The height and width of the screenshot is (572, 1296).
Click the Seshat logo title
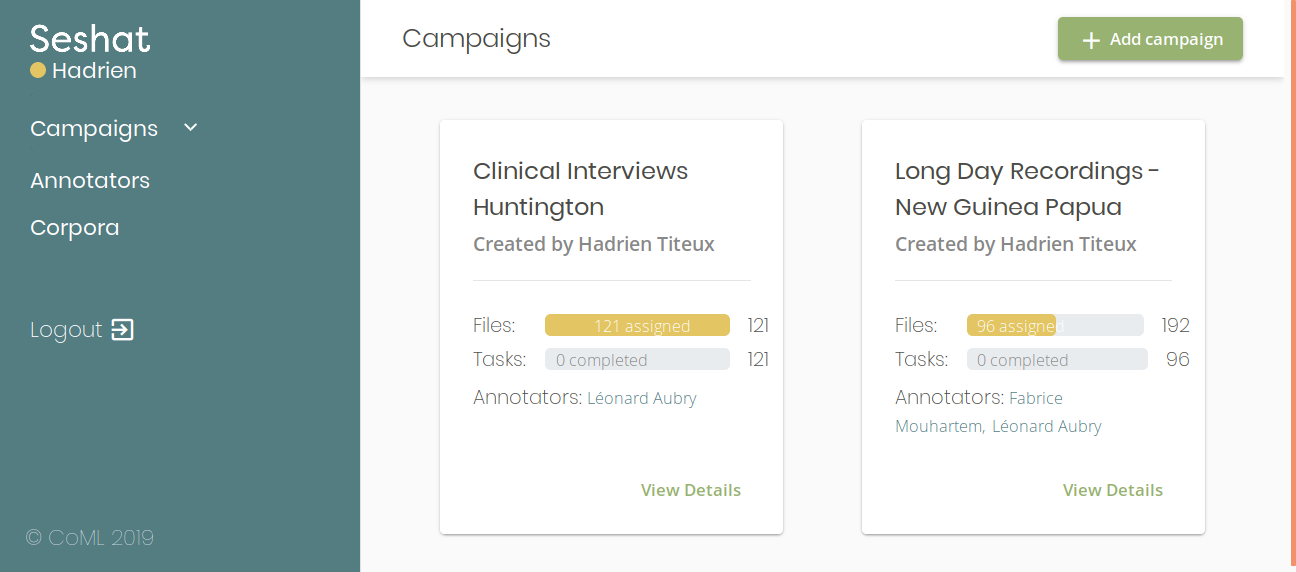[x=90, y=39]
